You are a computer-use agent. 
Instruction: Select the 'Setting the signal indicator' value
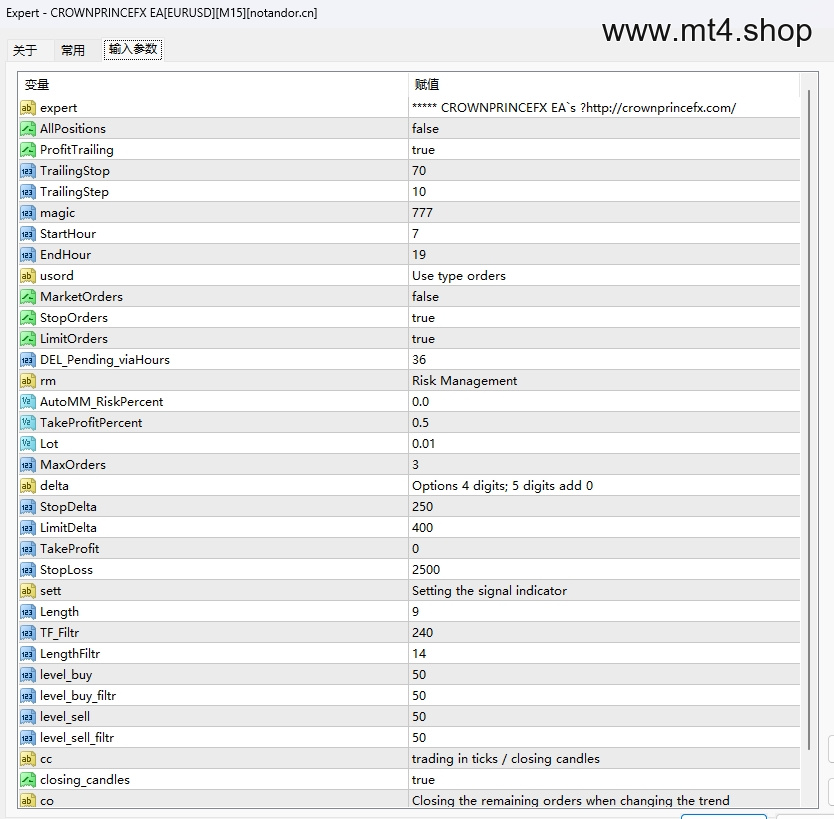click(489, 591)
